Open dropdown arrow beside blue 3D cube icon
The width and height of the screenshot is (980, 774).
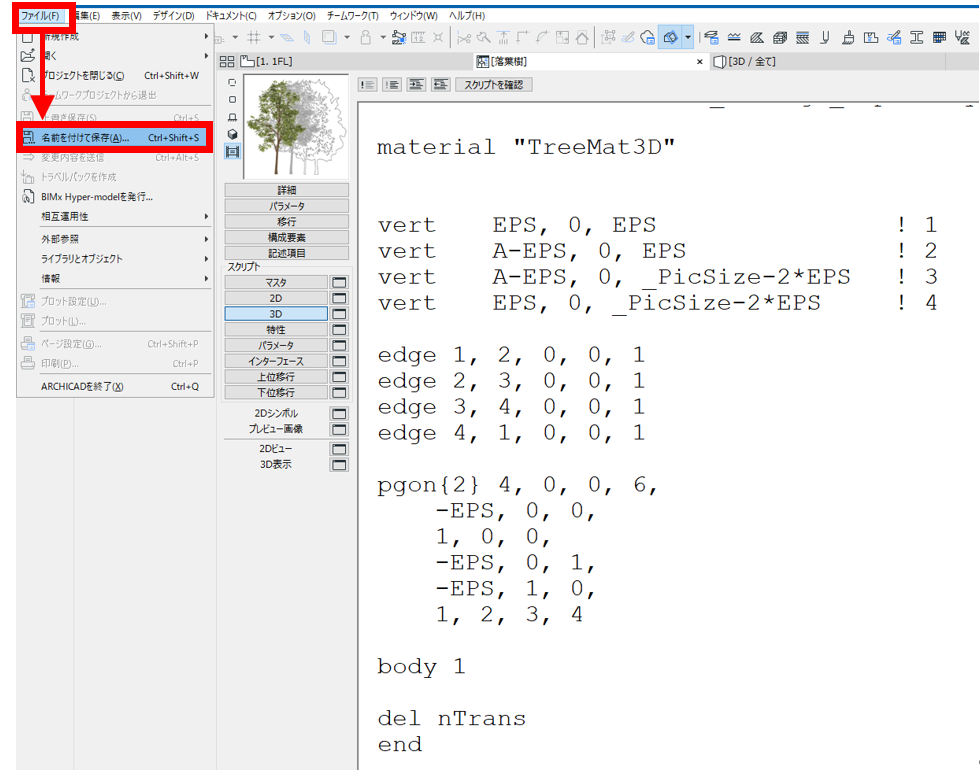[x=688, y=38]
